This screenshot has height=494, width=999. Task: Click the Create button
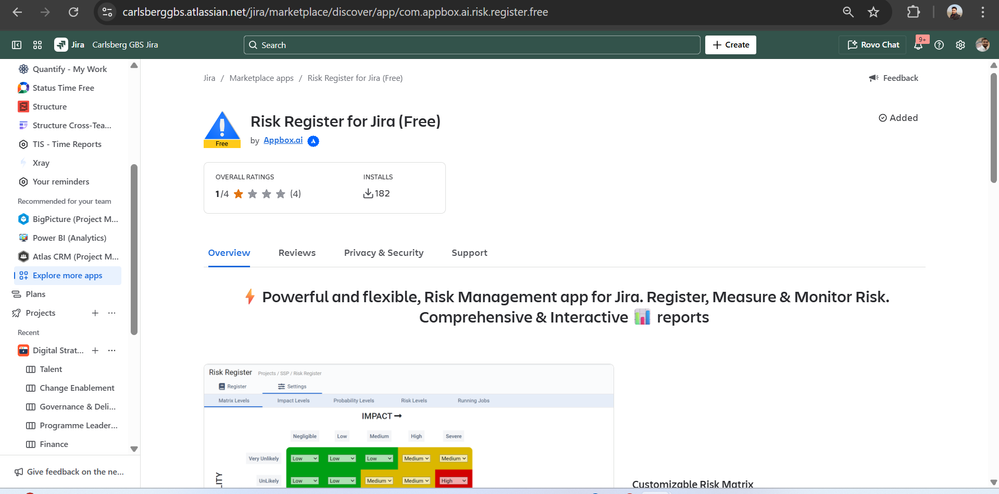click(x=730, y=45)
